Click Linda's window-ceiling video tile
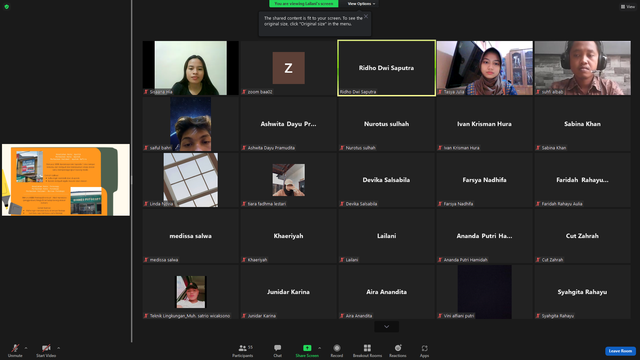The height and width of the screenshot is (360, 640). 191,180
